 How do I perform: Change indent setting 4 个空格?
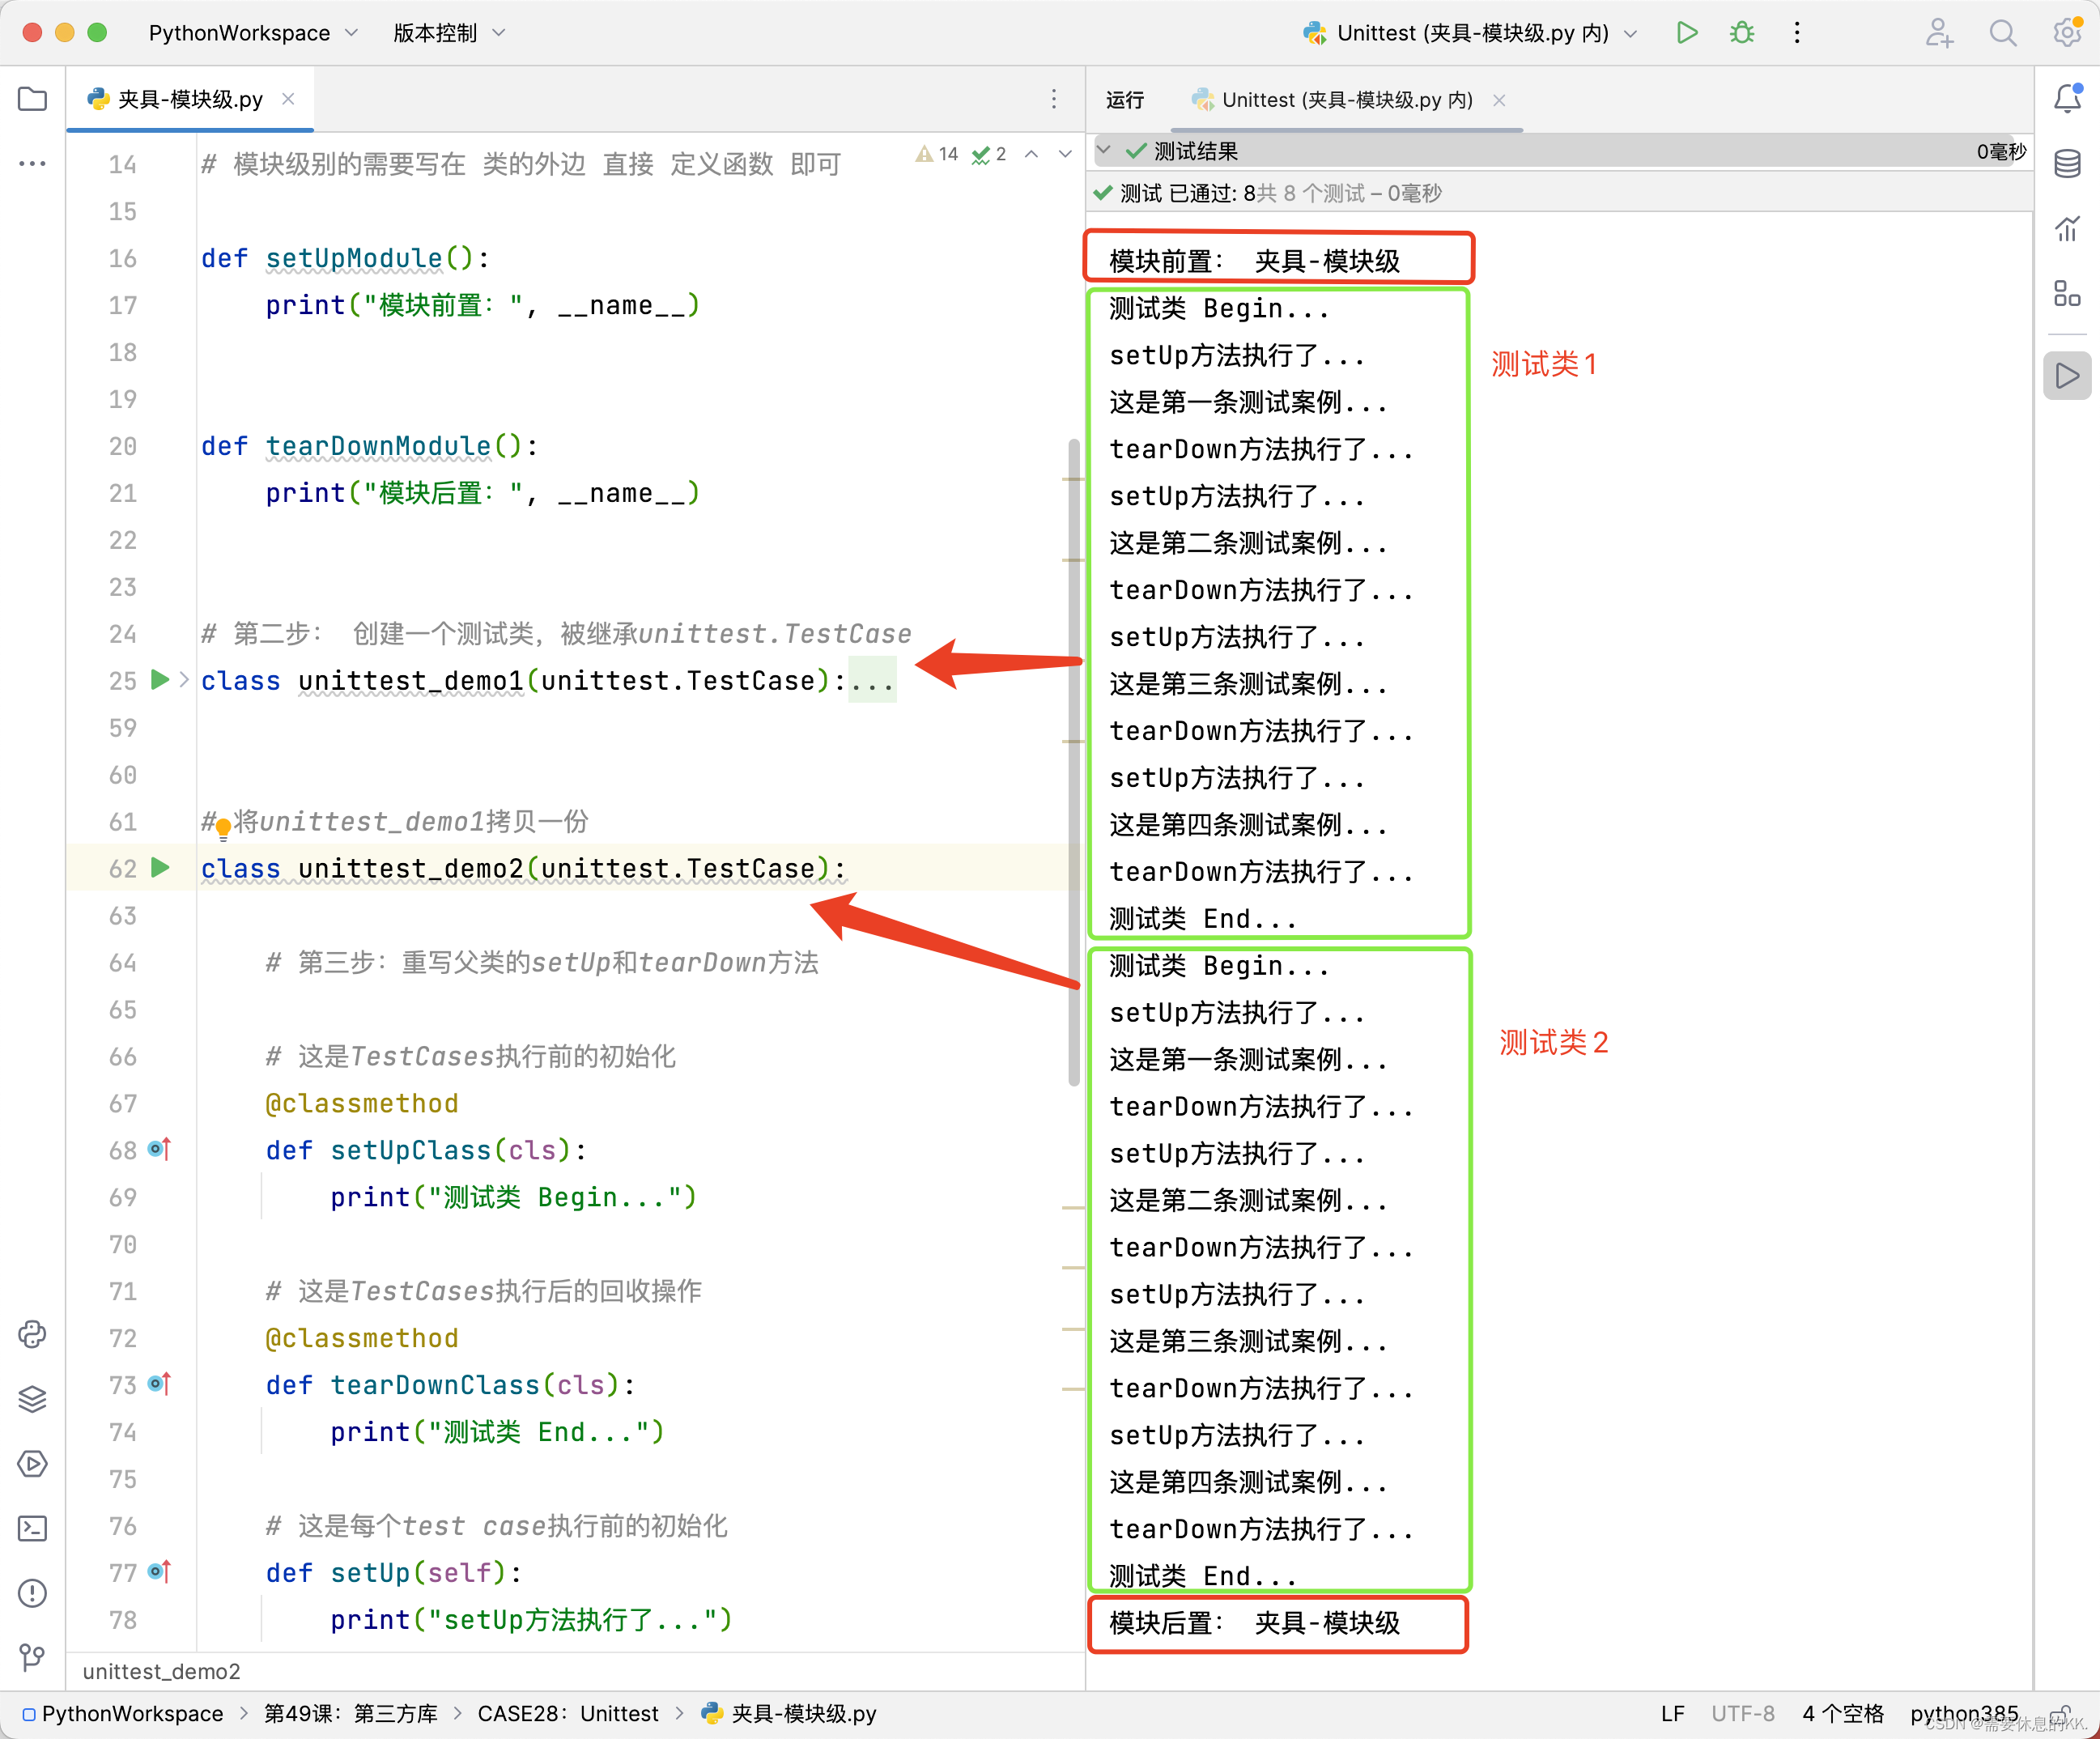tap(1842, 1713)
